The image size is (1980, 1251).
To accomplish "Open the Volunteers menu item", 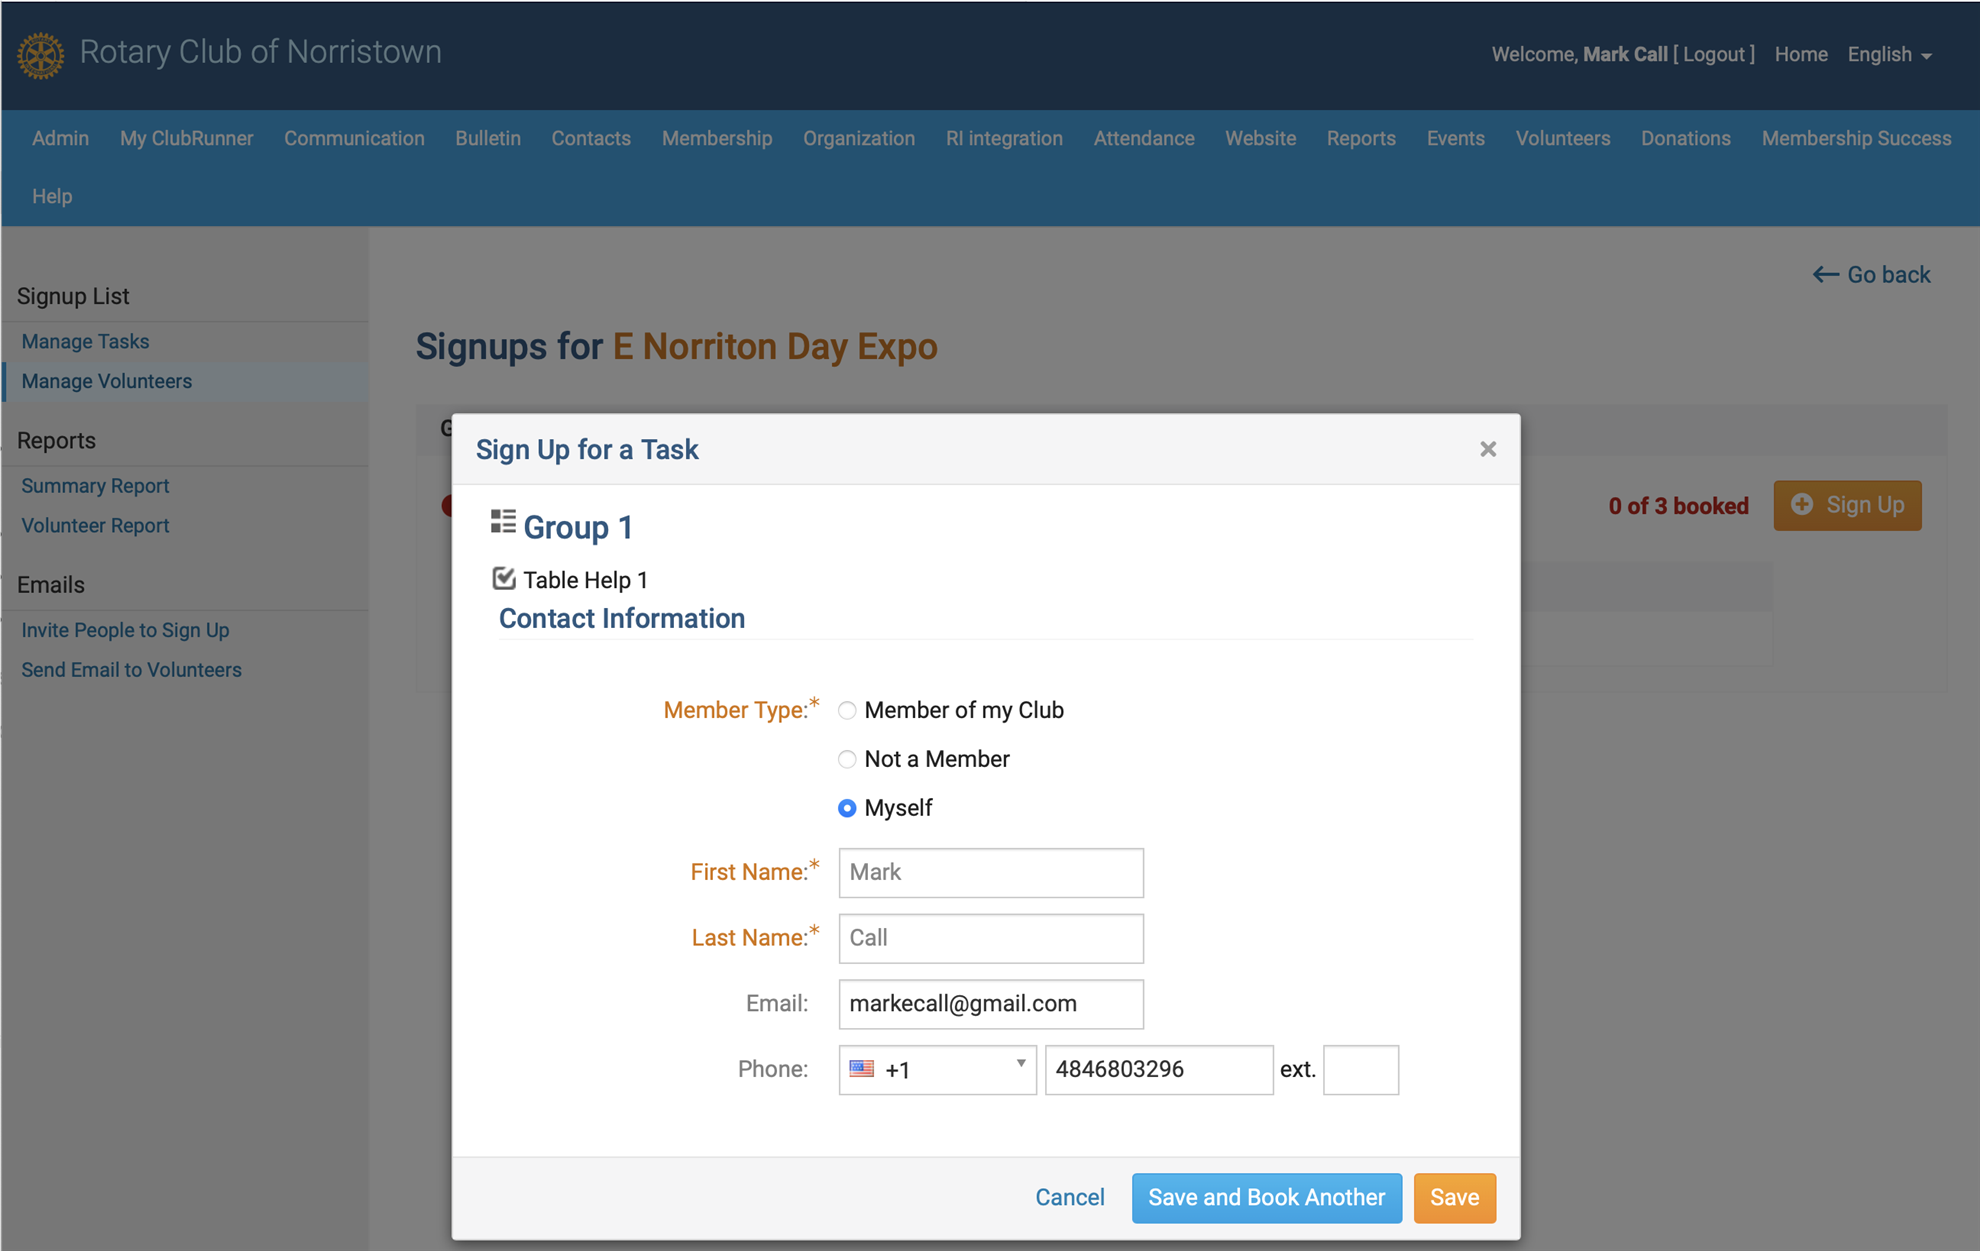I will pos(1563,138).
